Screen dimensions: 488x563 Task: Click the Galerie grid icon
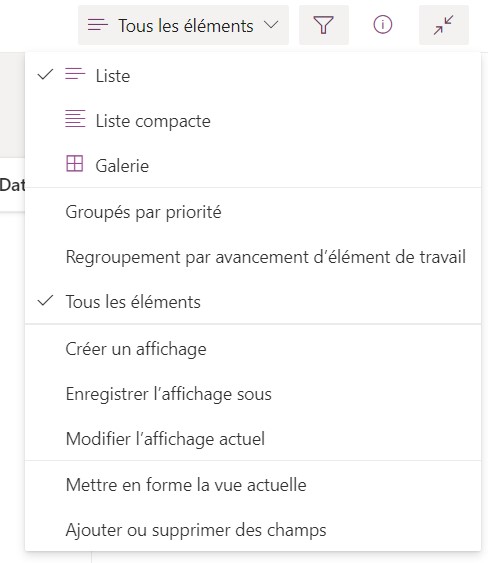[75, 164]
